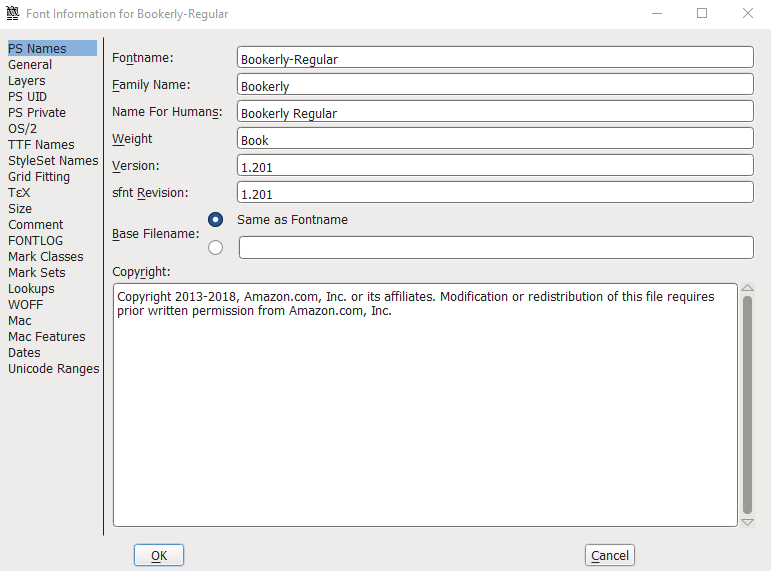The height and width of the screenshot is (571, 771).
Task: Click the Name For Humans label
Action: 167,112
